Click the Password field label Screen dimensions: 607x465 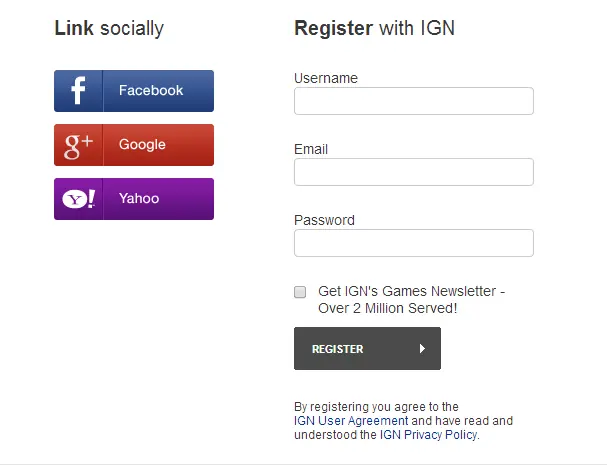(x=324, y=220)
